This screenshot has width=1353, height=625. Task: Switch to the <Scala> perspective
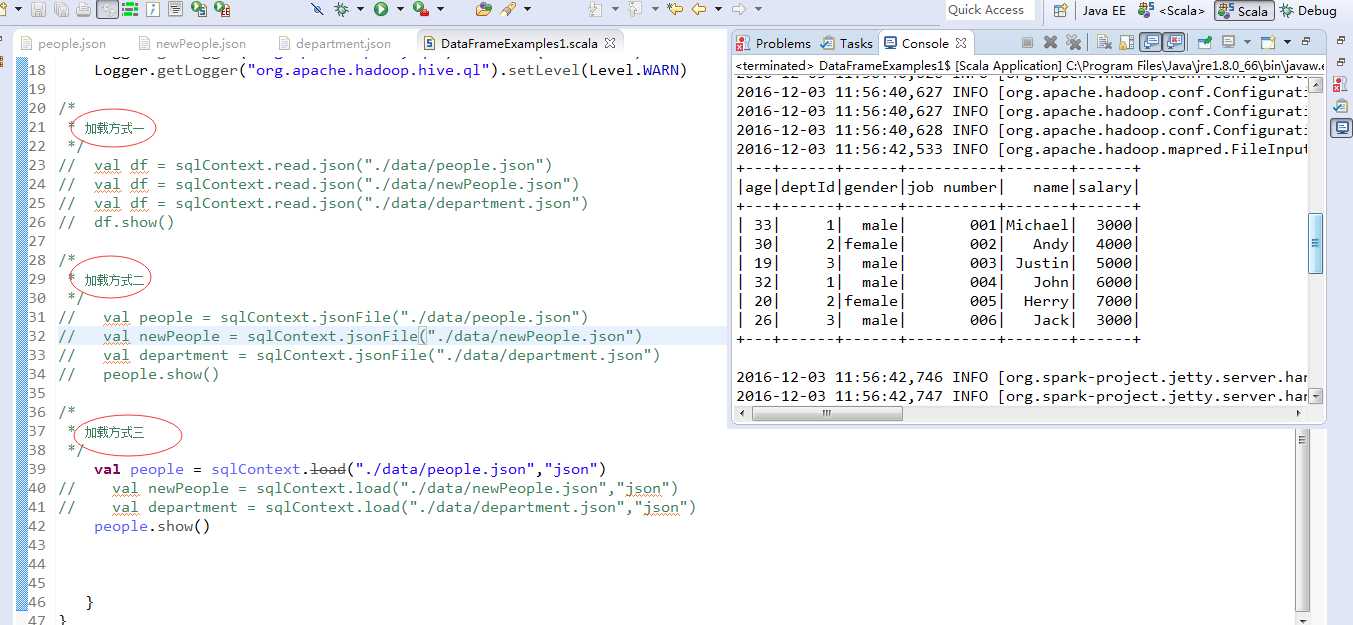click(1171, 11)
